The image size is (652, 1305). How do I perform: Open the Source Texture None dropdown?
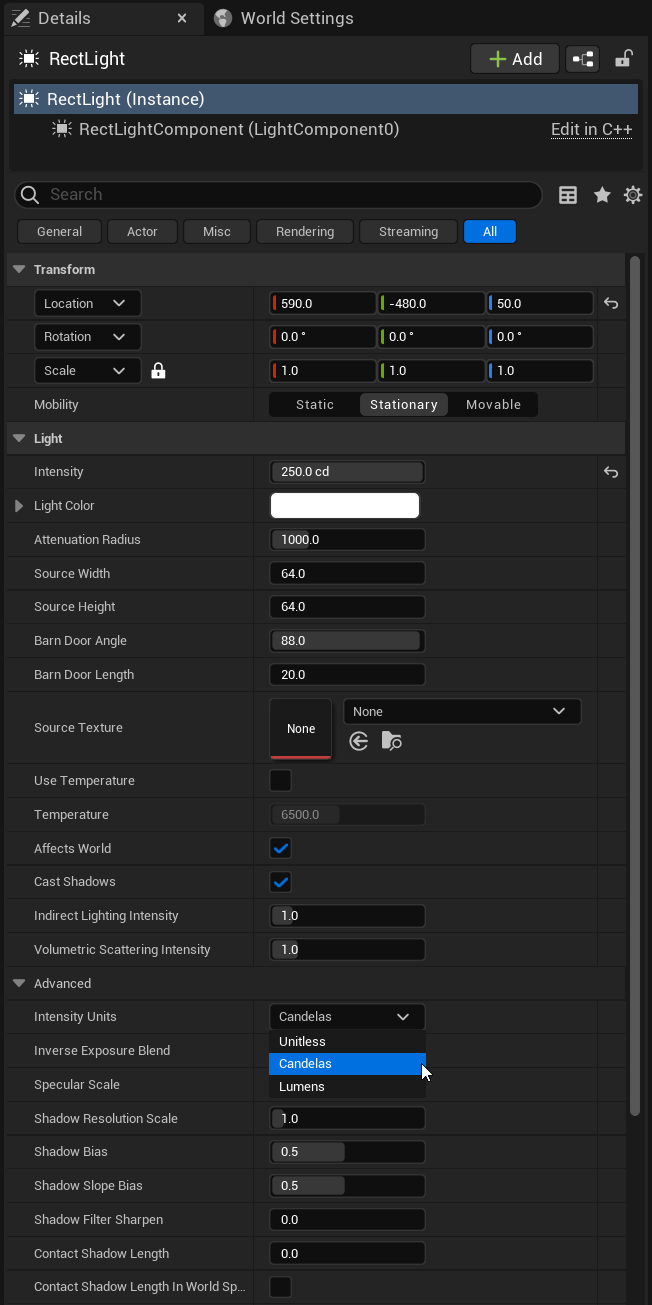462,712
